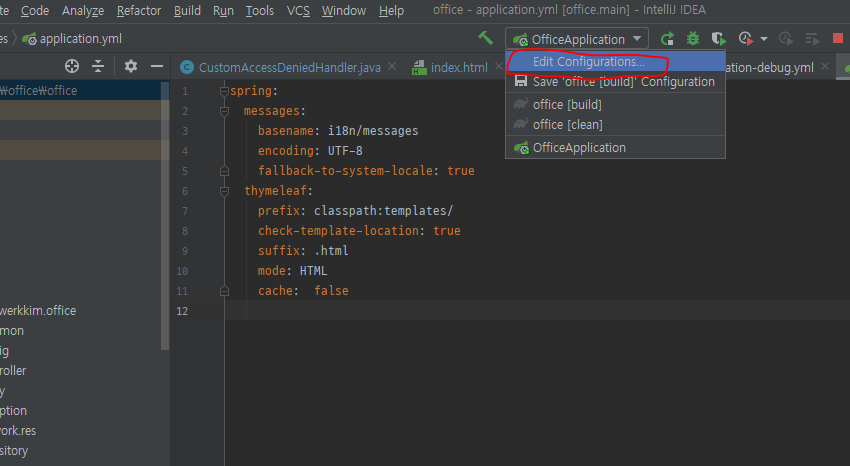Image resolution: width=850 pixels, height=466 pixels.
Task: Open the Window menu
Action: pyautogui.click(x=344, y=10)
